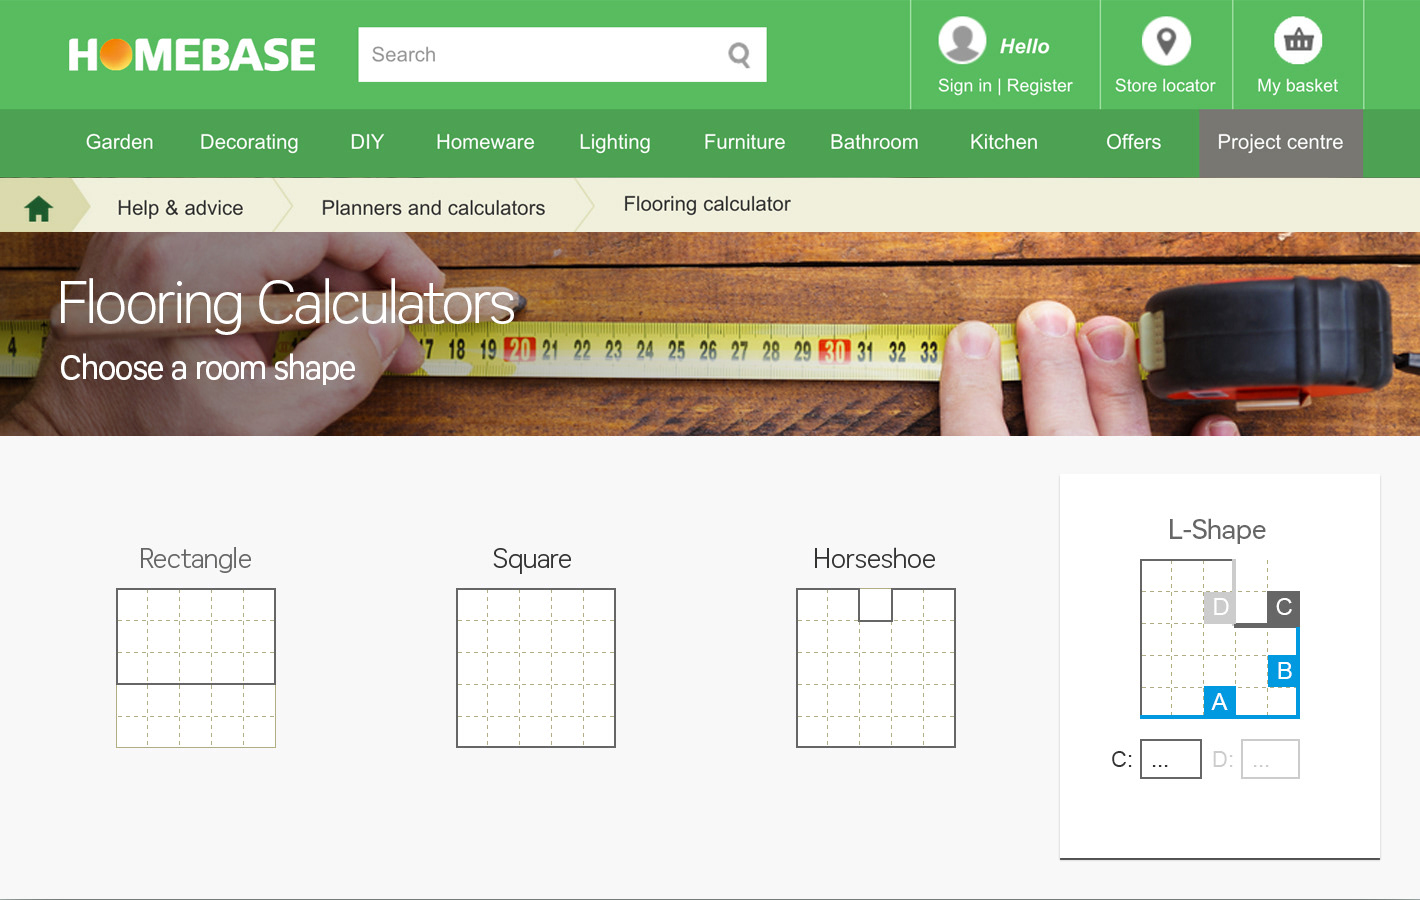Click the store locator pin icon
Viewport: 1420px width, 900px height.
(1166, 41)
